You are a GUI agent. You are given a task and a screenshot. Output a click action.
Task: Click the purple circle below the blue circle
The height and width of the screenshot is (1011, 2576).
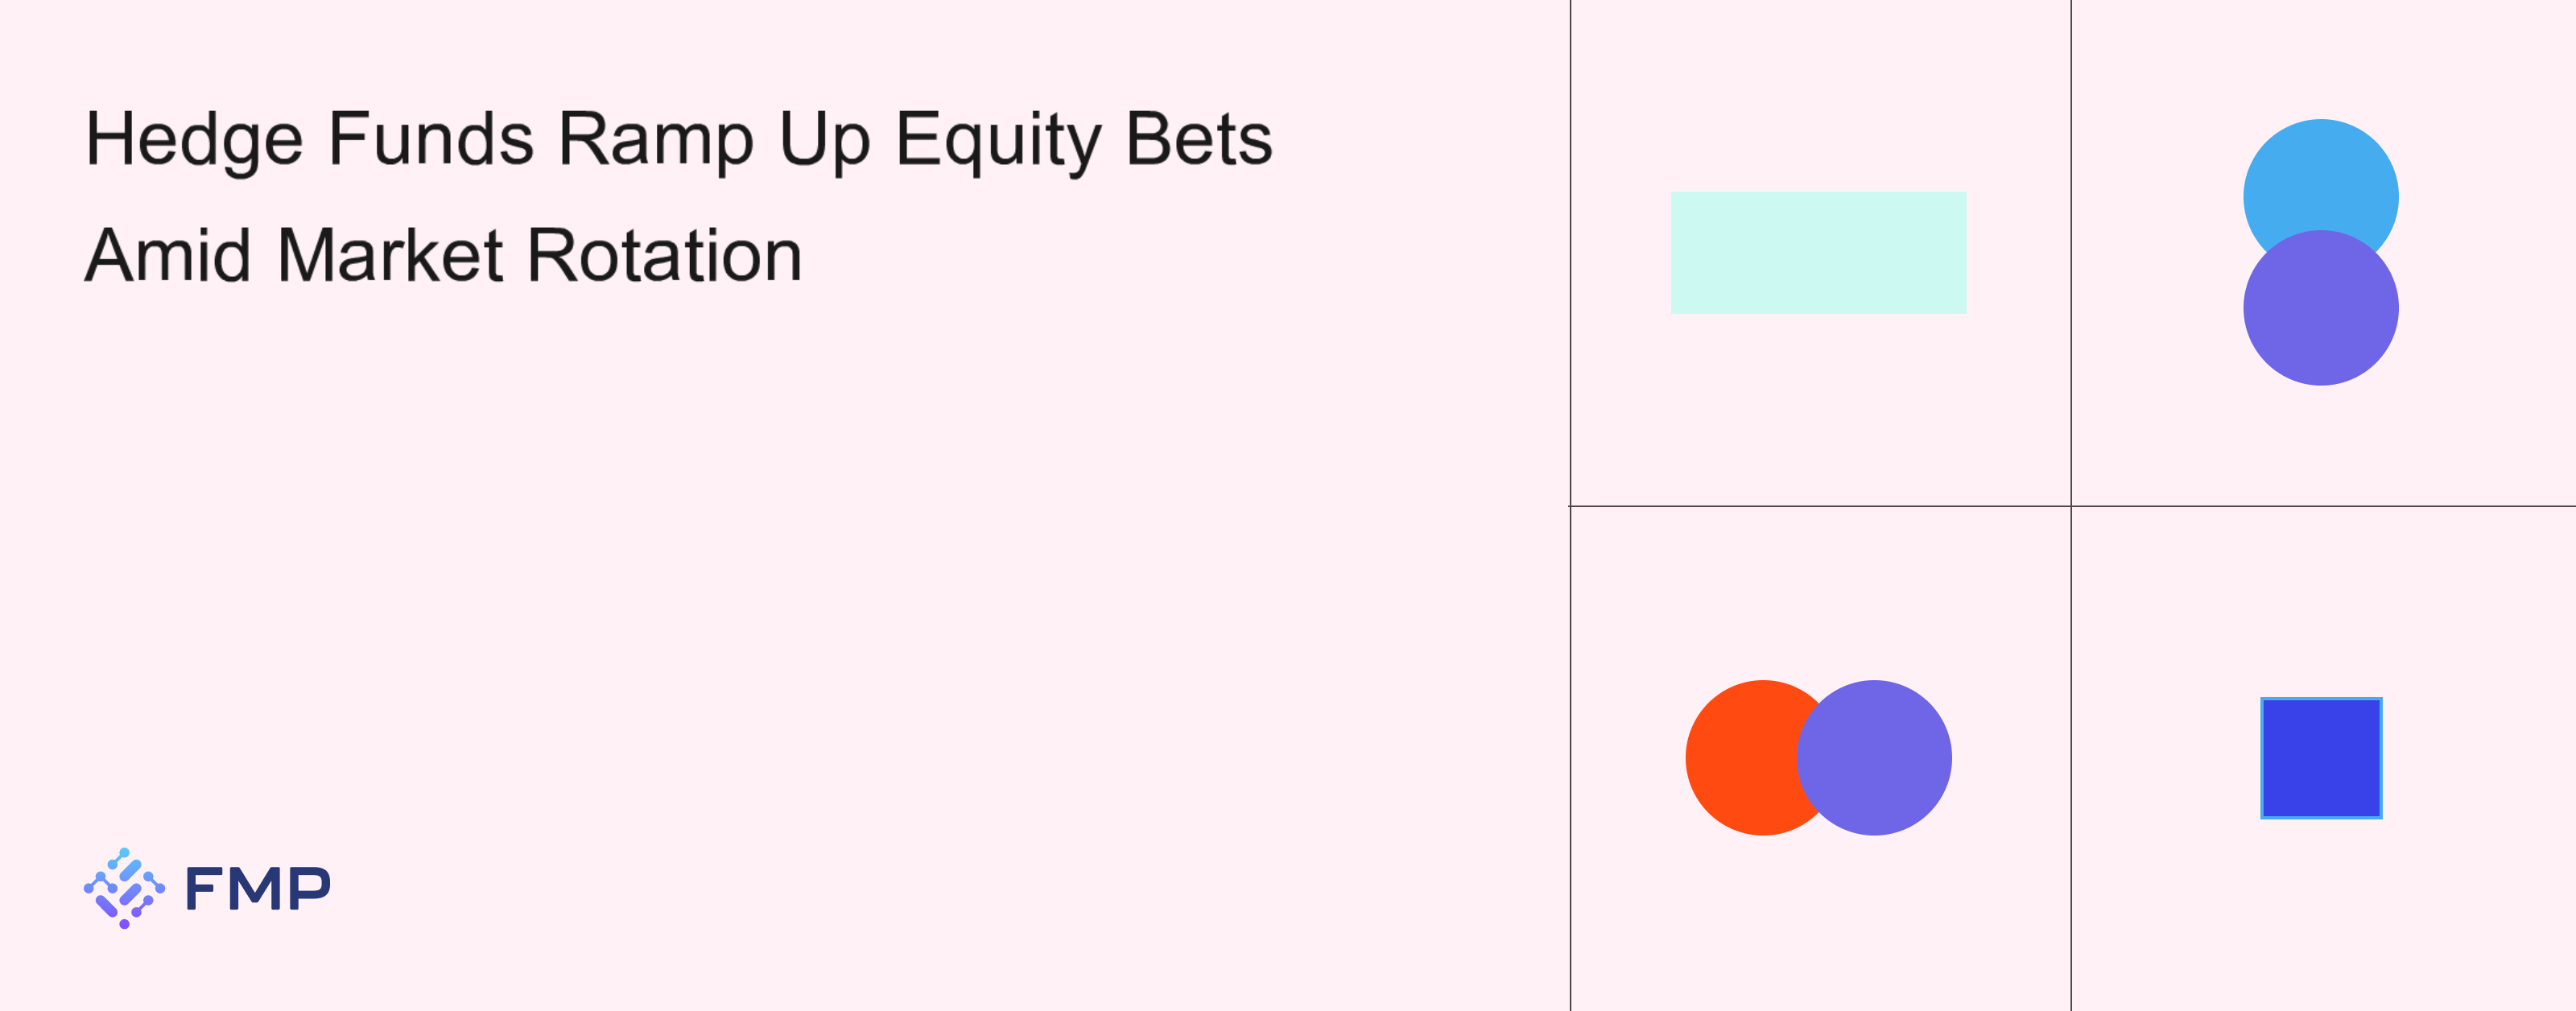[2320, 308]
